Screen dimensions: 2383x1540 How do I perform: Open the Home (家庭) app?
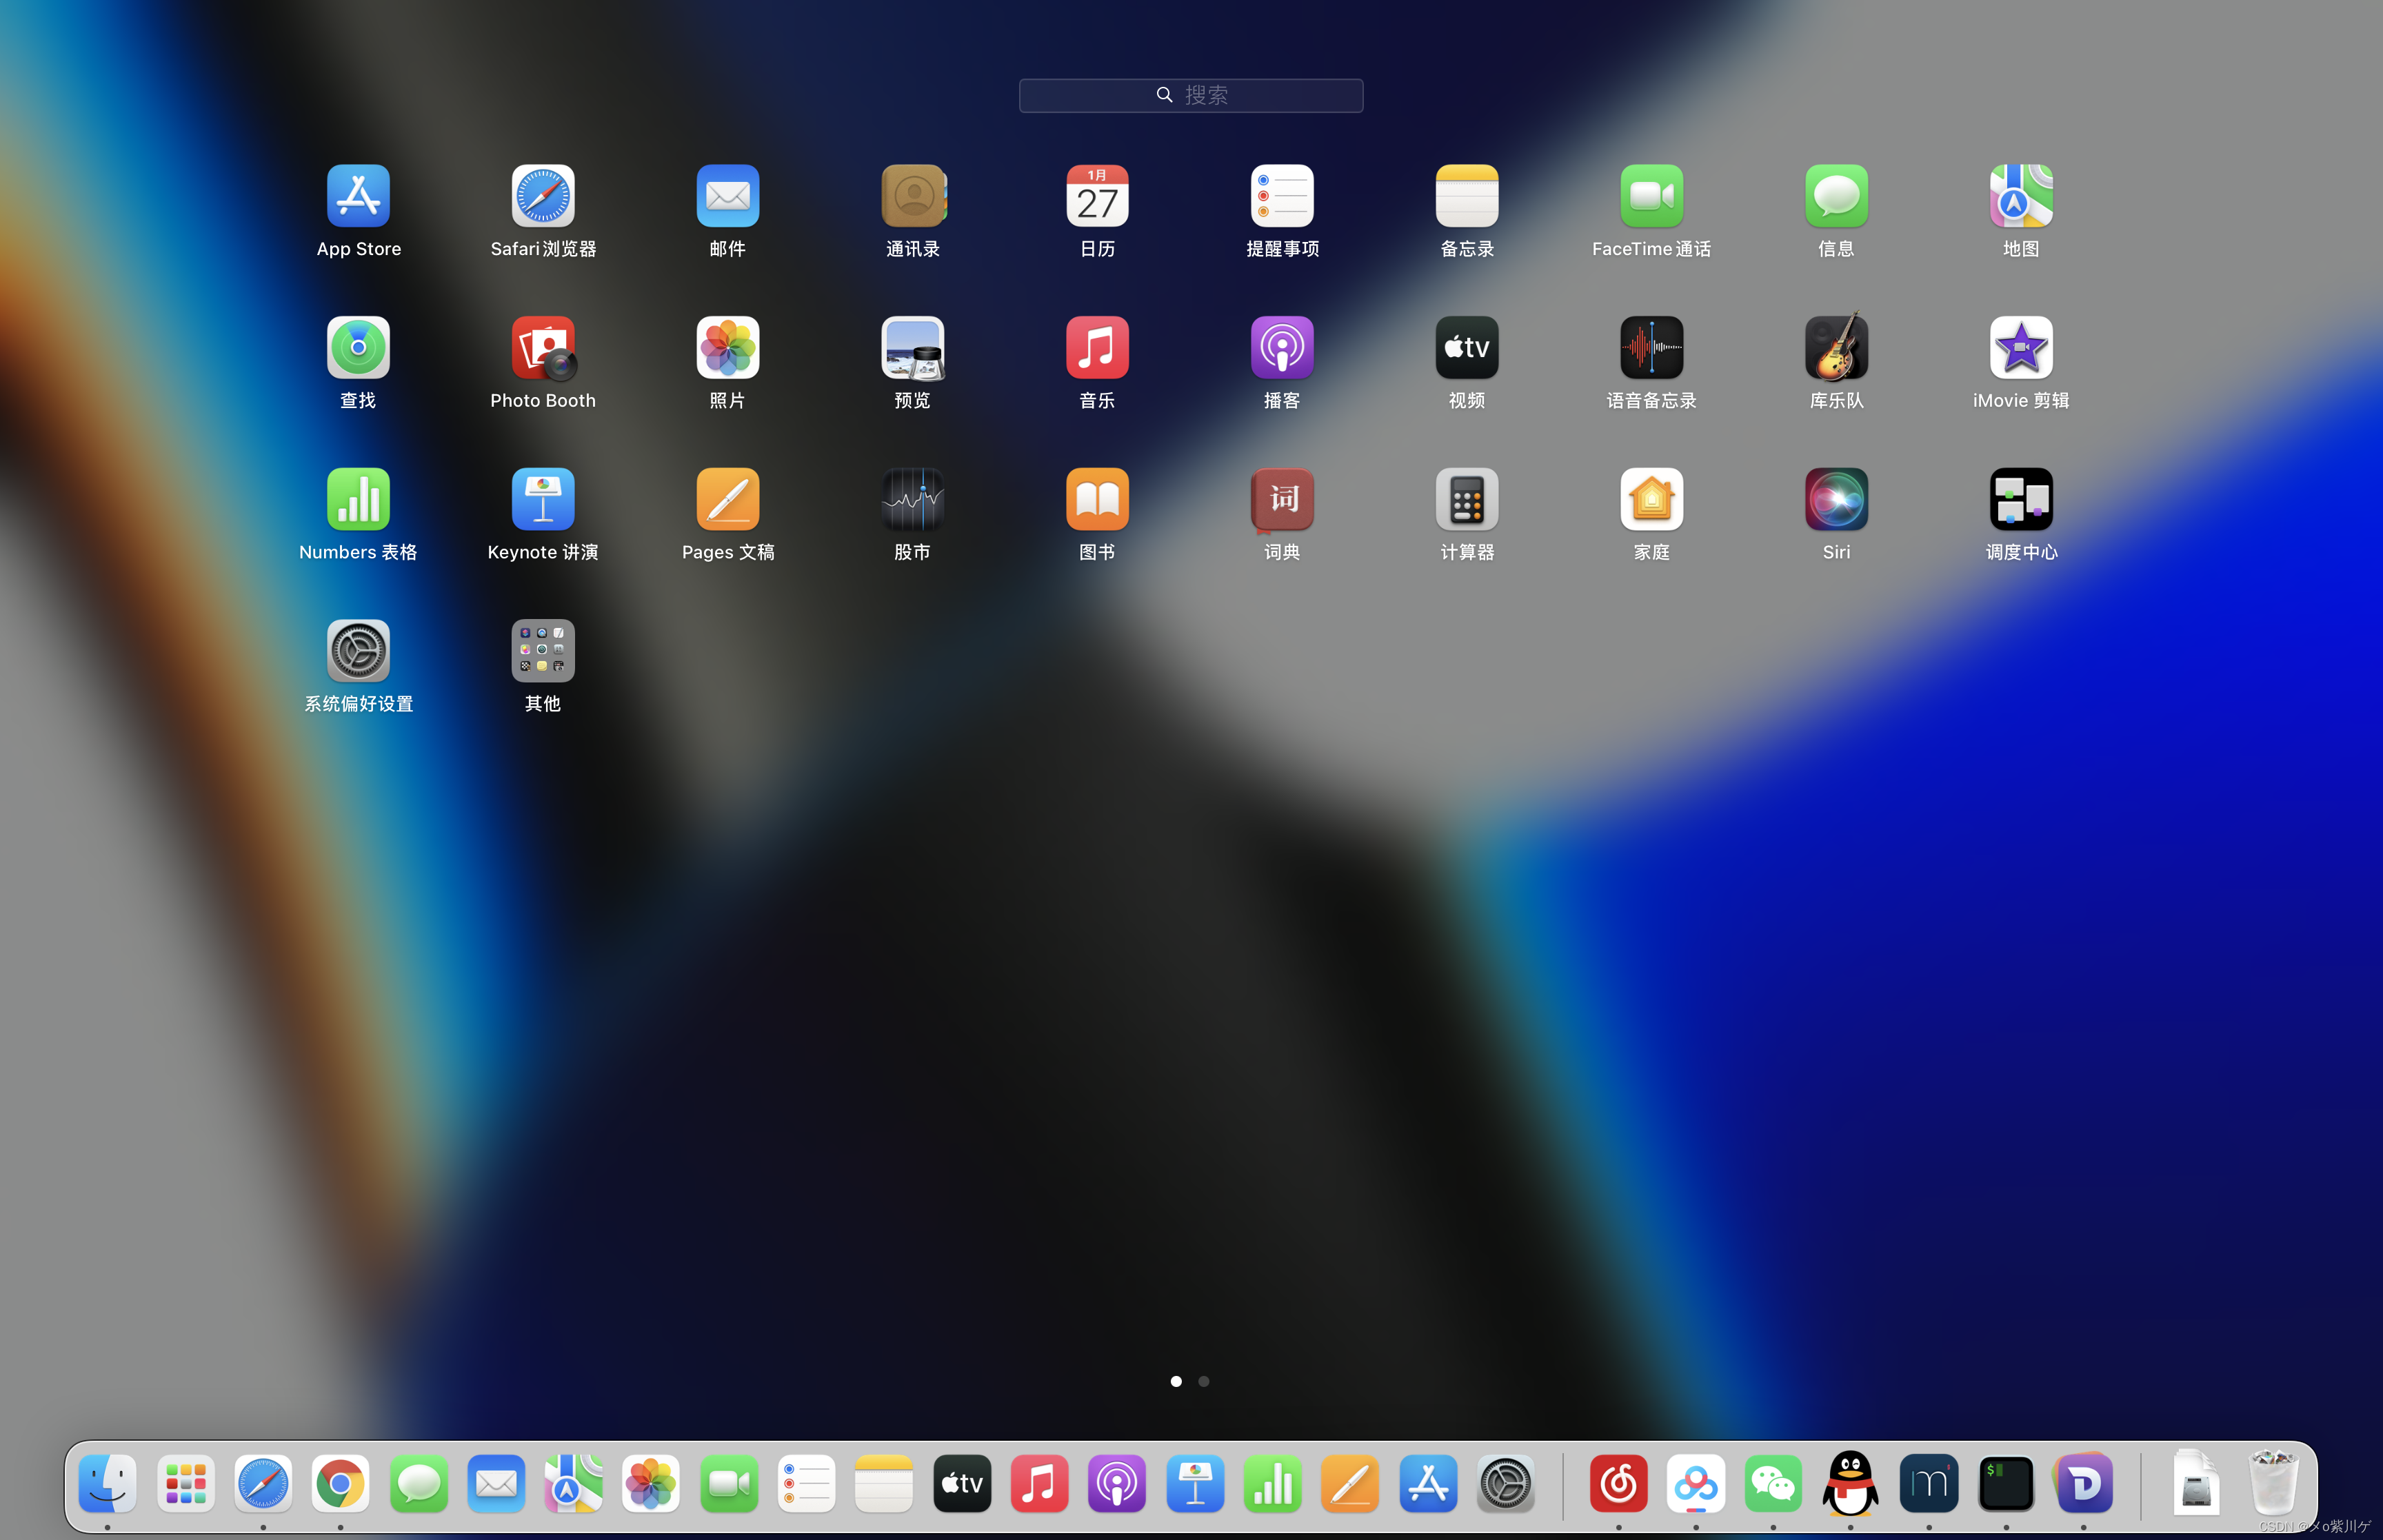1651,500
